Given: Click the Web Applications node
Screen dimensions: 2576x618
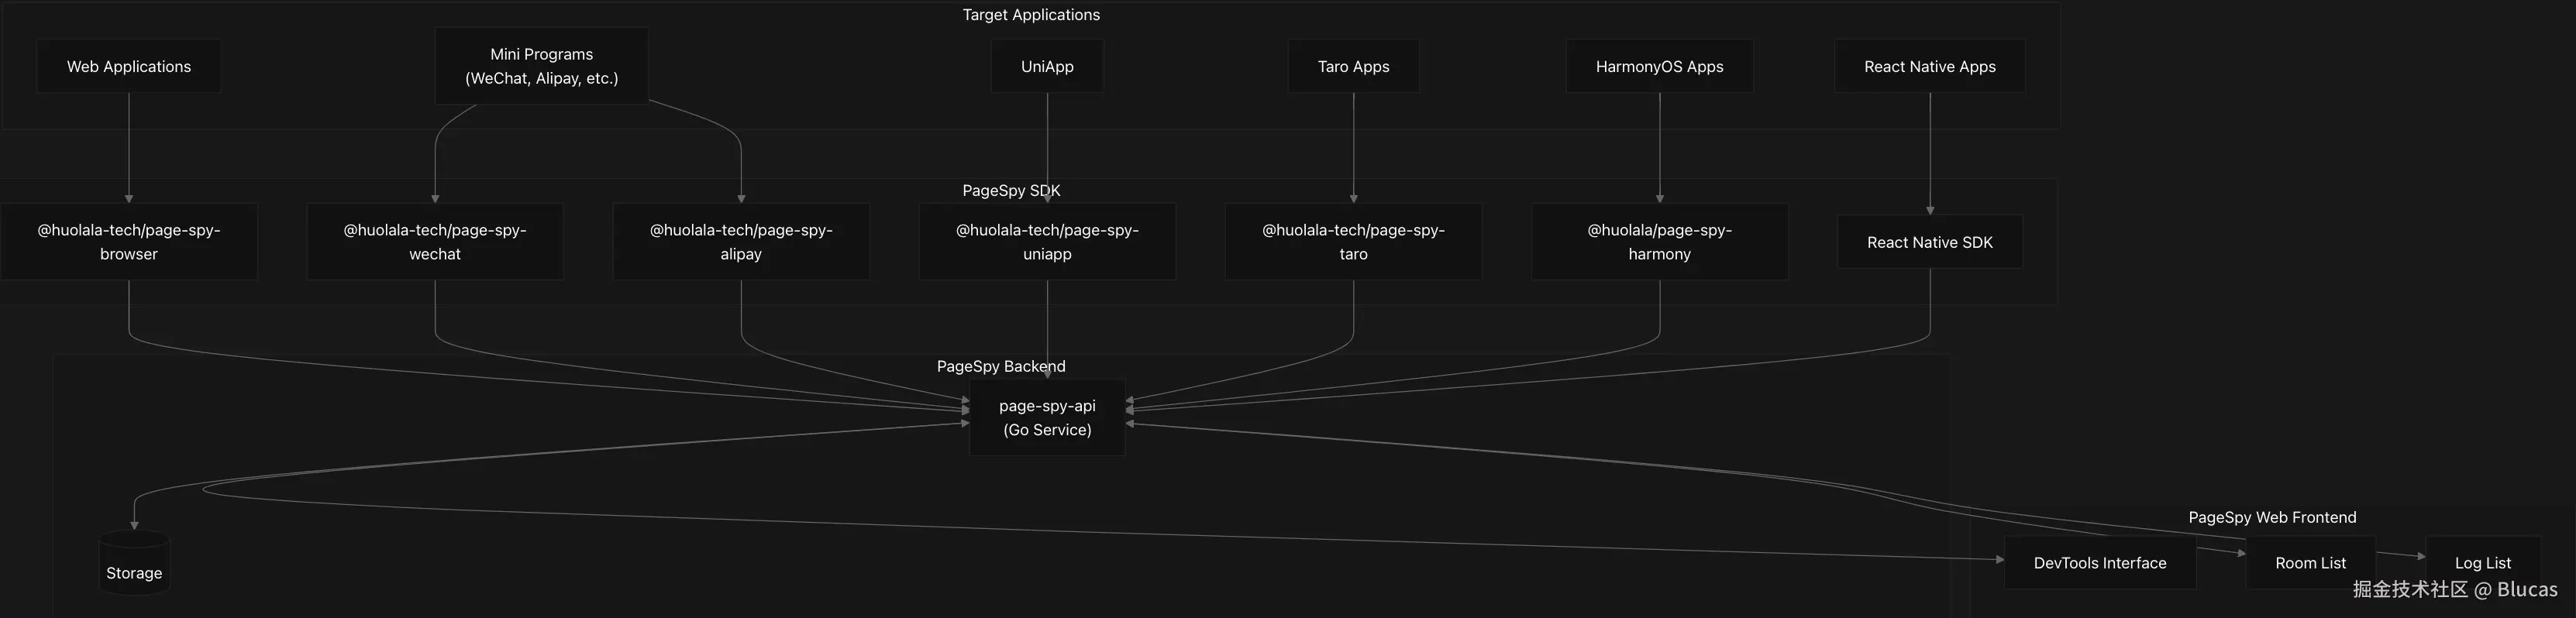Looking at the screenshot, I should tap(128, 66).
